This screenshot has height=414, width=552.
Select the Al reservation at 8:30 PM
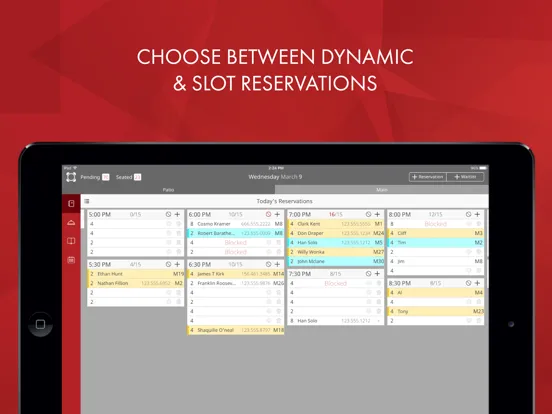click(435, 293)
